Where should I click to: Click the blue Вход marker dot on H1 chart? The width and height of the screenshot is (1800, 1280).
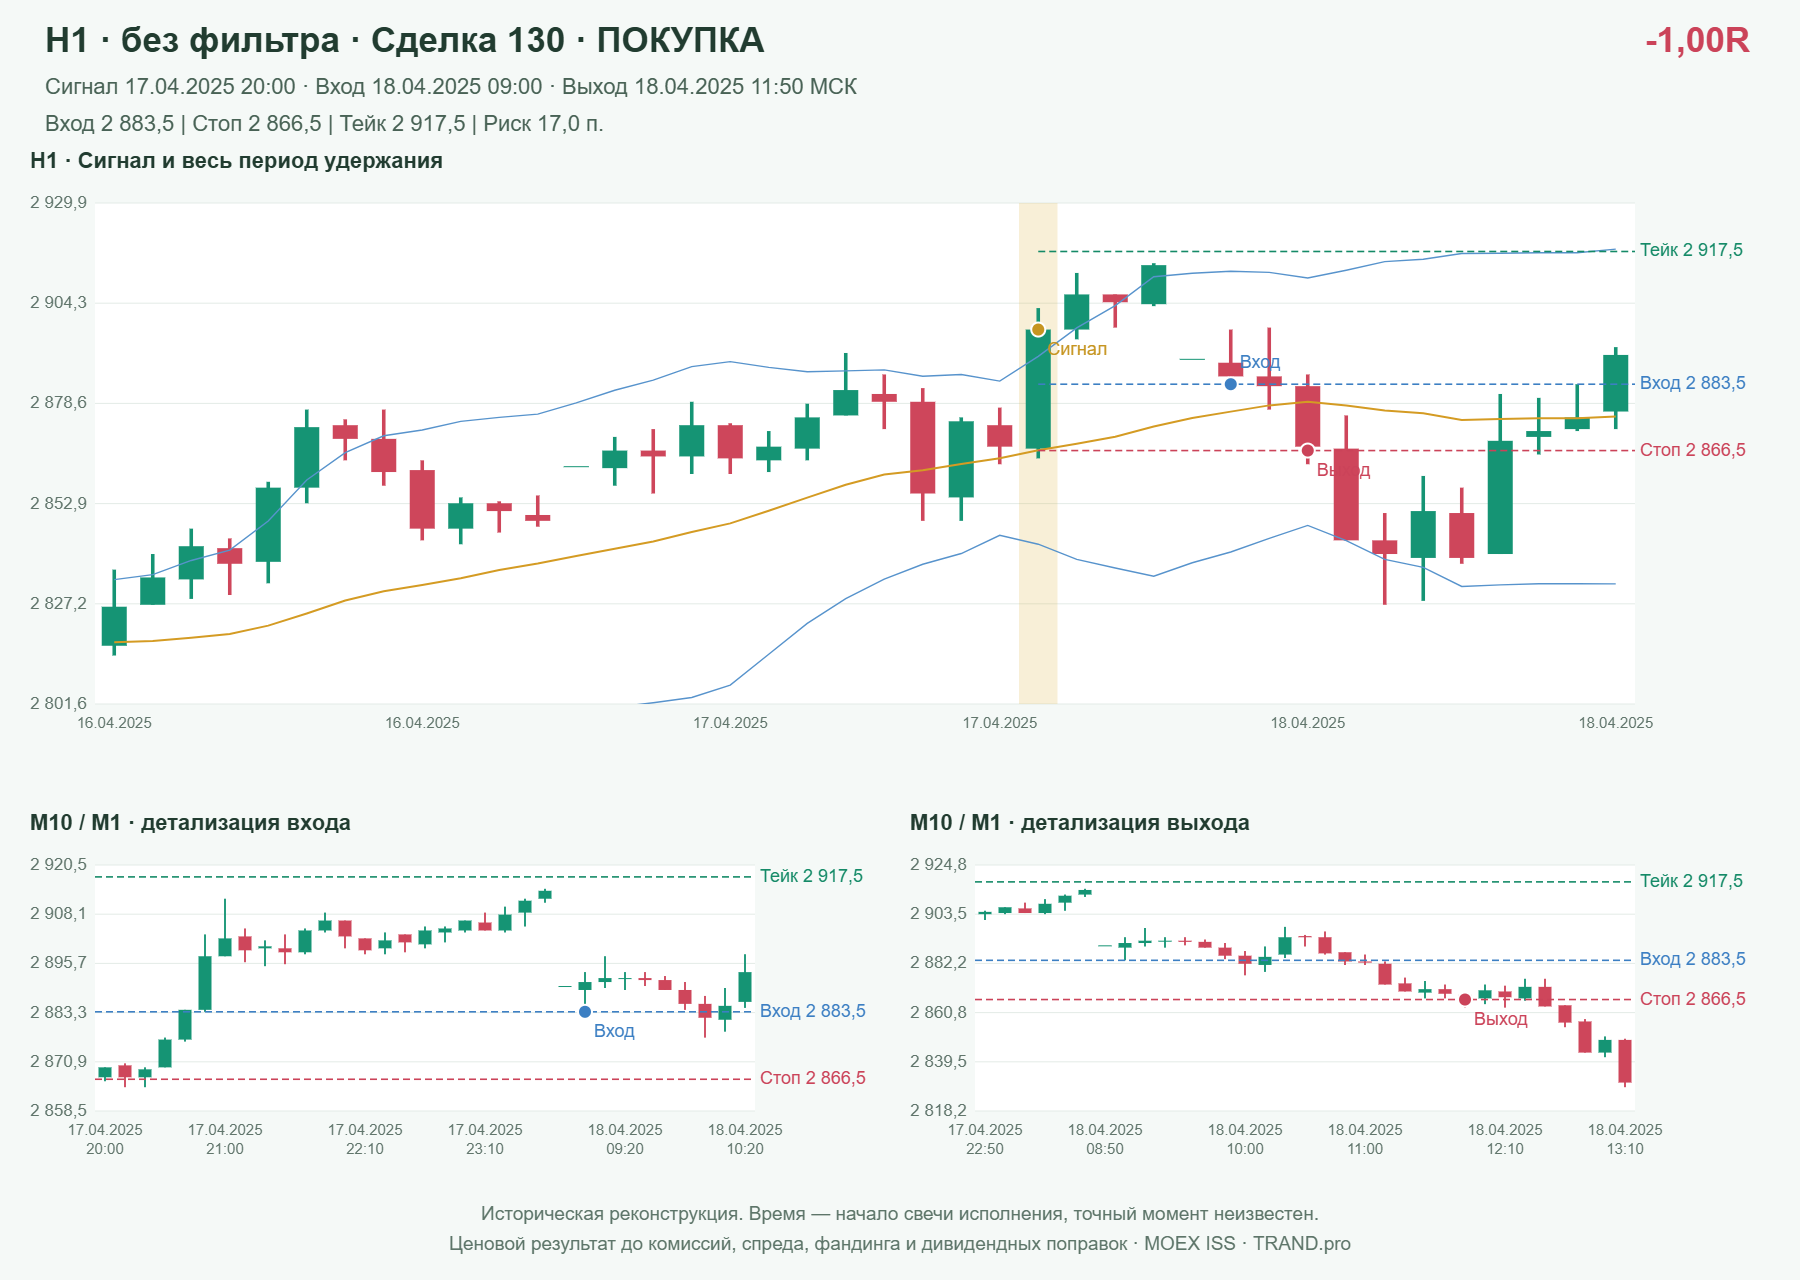pyautogui.click(x=1231, y=384)
